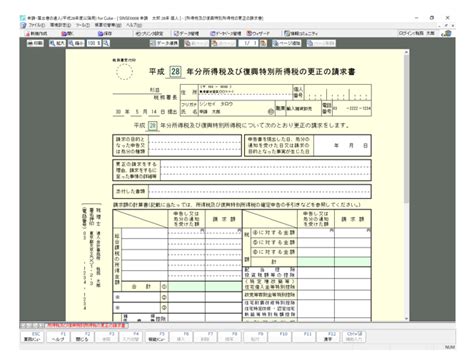This screenshot has width=474, height=360.
Task: Click the 縮小 zoom-out button
Action: 76,43
